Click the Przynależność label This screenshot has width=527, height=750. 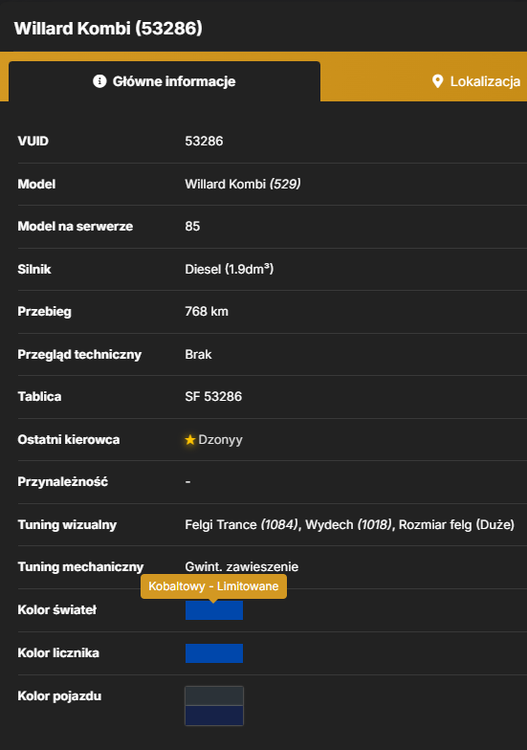pyautogui.click(x=63, y=482)
